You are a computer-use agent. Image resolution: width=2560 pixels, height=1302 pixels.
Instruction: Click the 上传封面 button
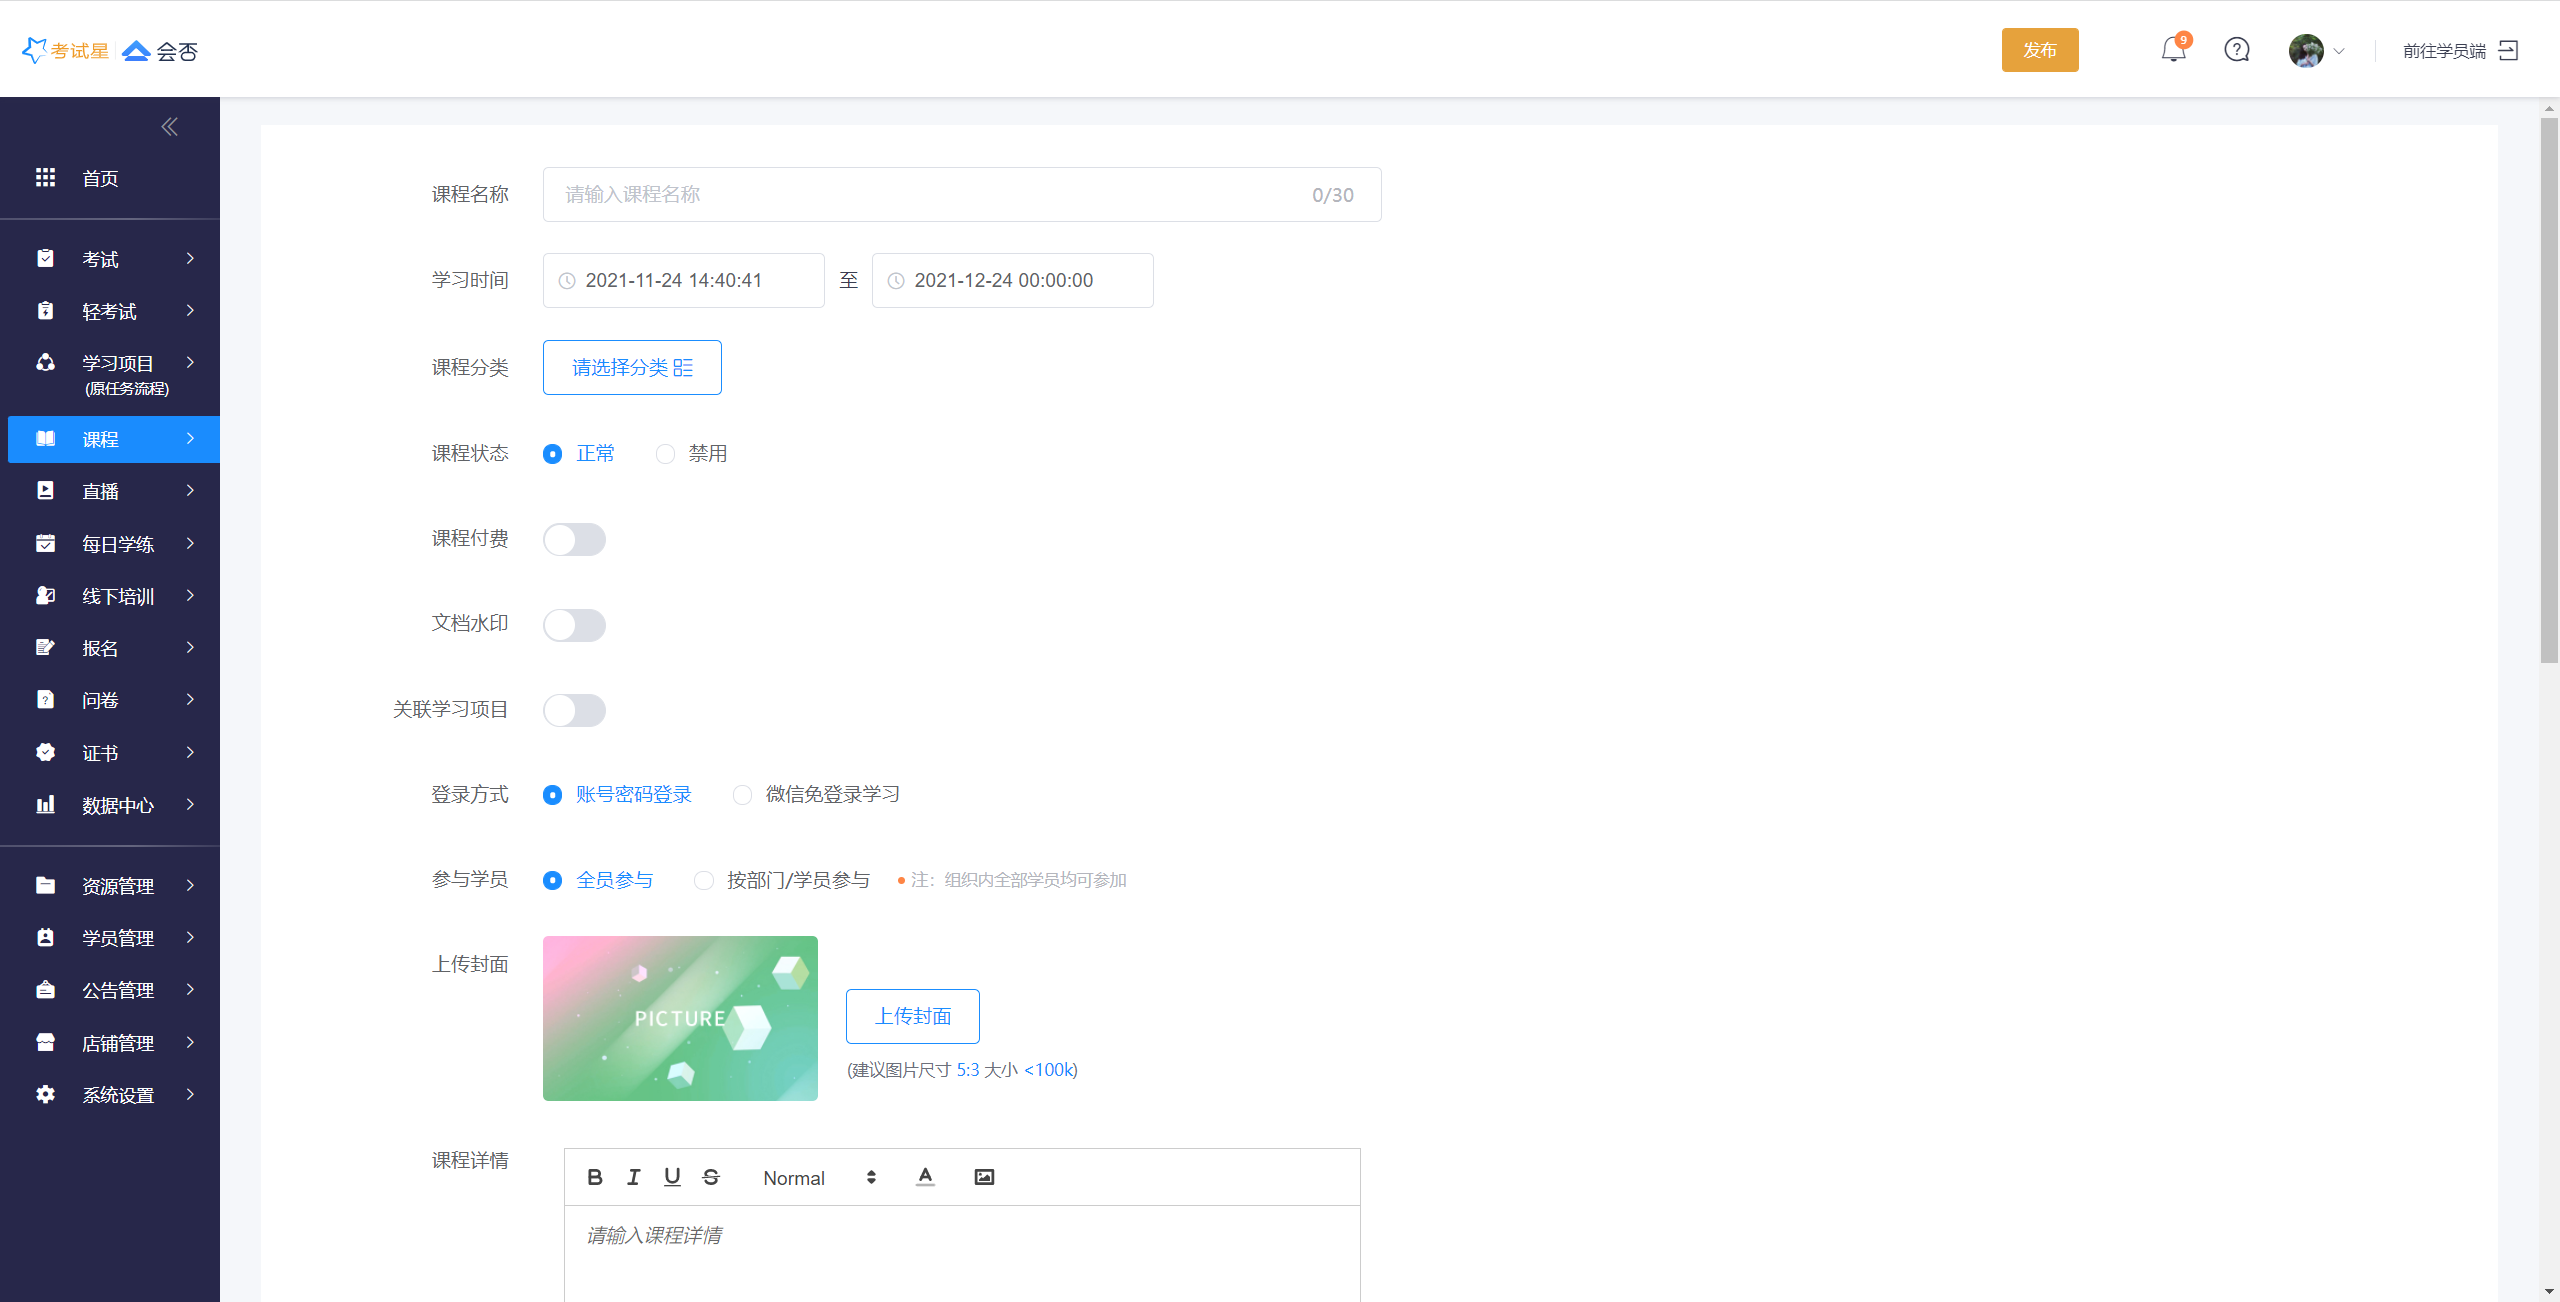[912, 1016]
